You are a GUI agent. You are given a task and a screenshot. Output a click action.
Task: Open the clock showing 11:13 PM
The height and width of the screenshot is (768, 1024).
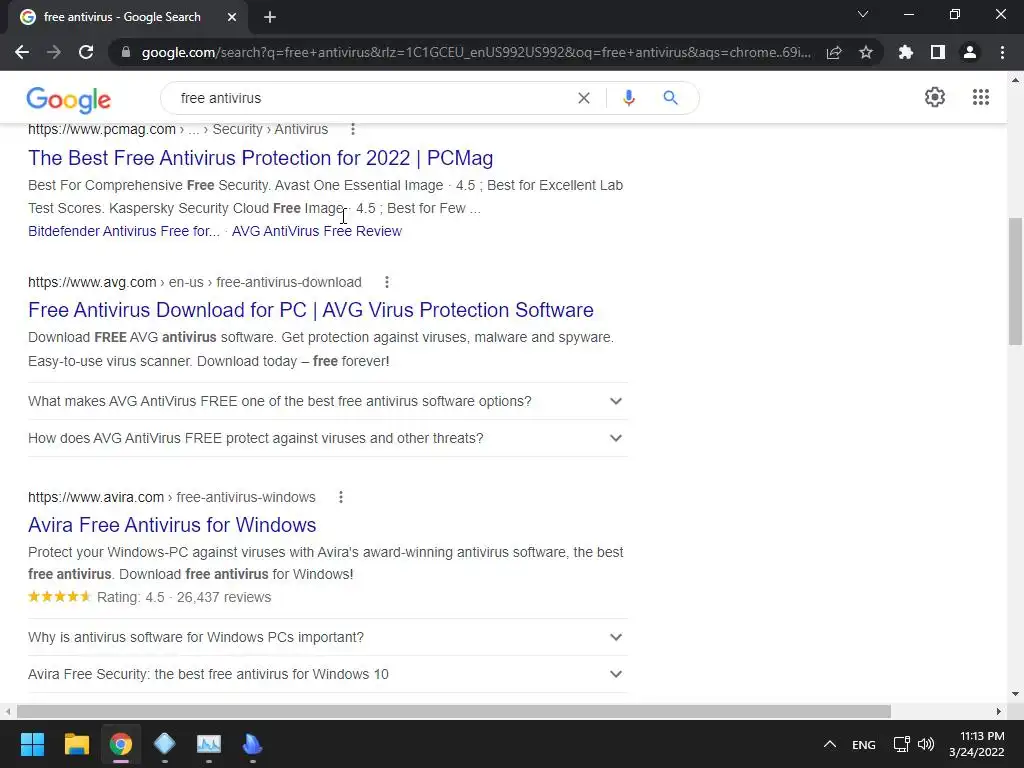[976, 744]
